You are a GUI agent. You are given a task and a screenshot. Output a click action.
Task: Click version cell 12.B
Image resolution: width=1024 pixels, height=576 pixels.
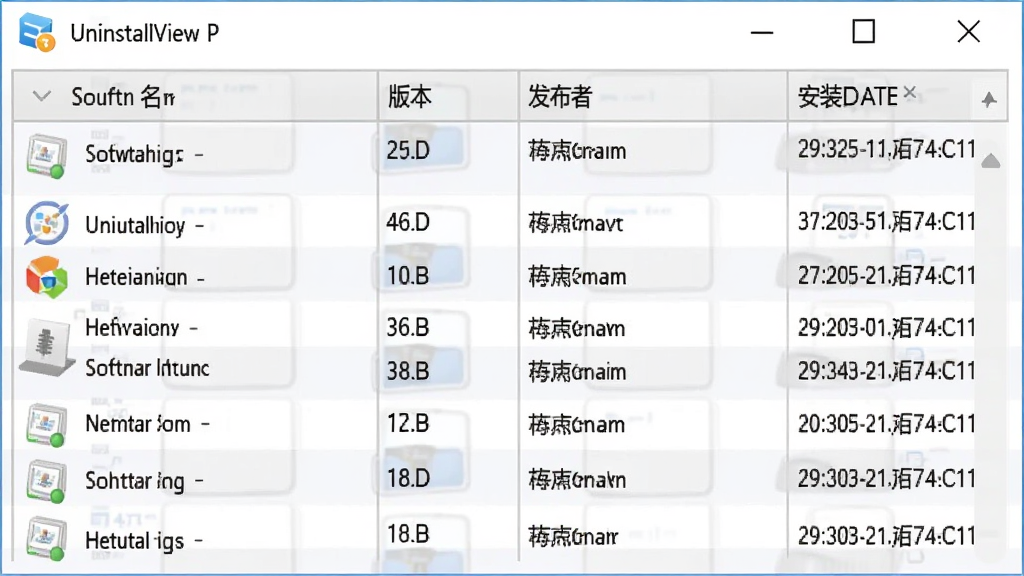pos(408,424)
